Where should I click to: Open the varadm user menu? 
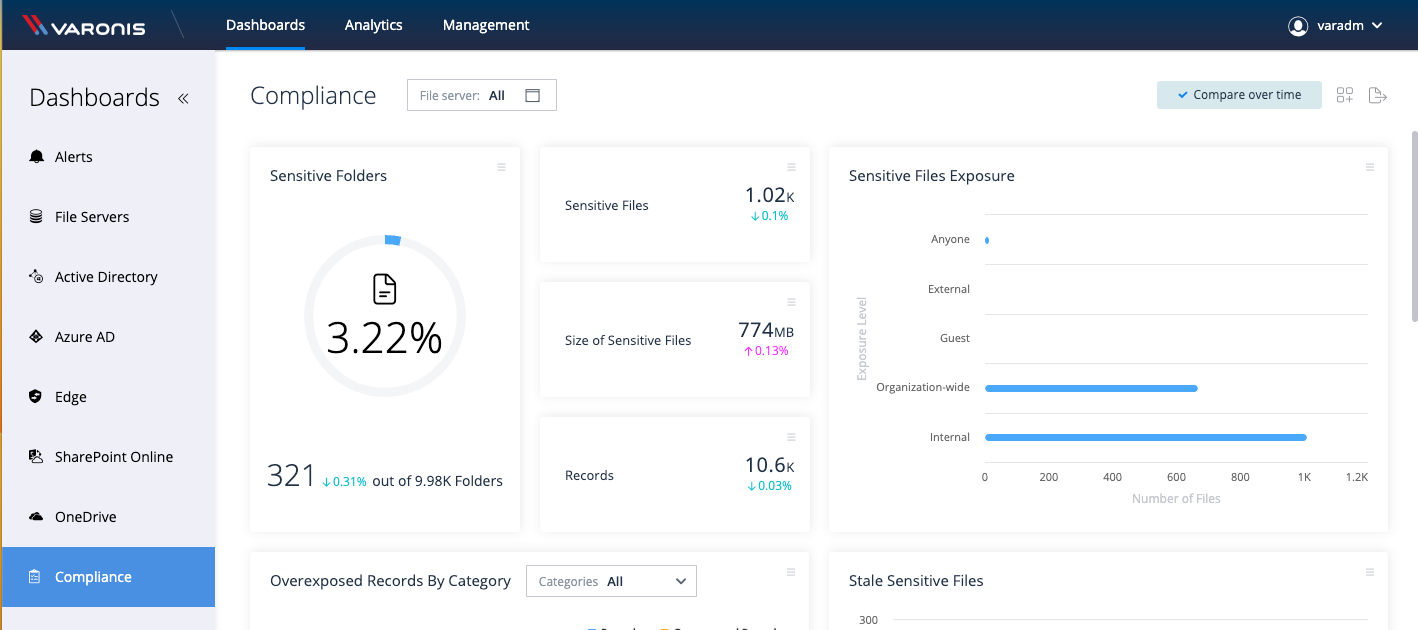click(1336, 25)
